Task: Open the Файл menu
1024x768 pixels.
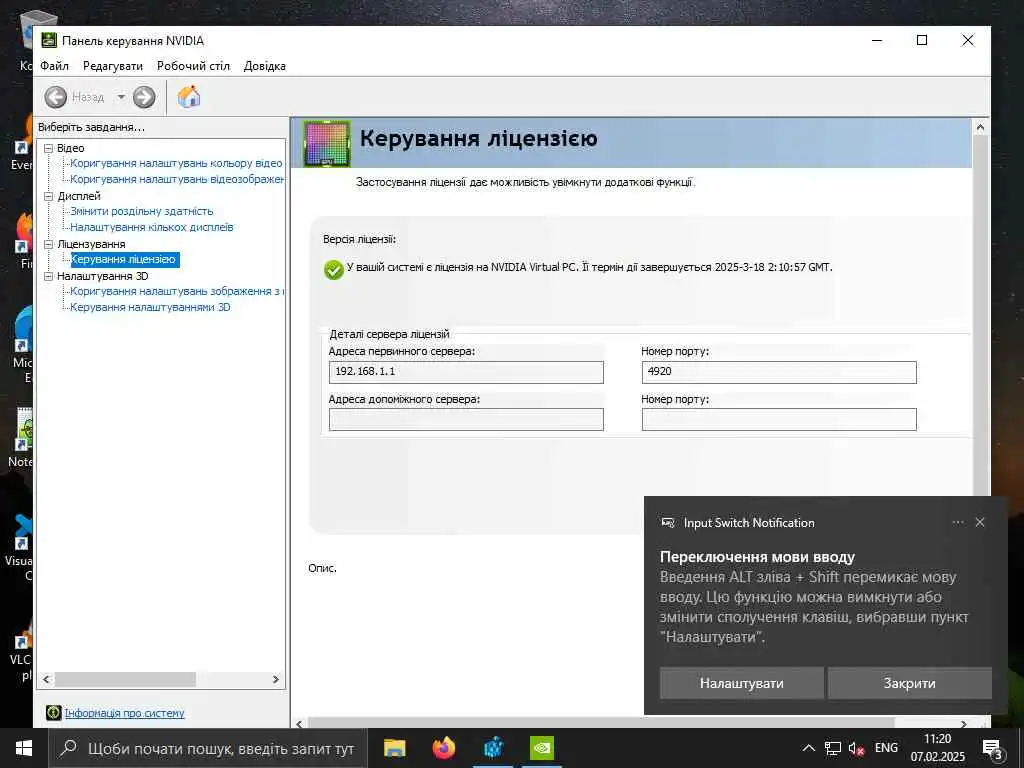Action: click(x=54, y=66)
